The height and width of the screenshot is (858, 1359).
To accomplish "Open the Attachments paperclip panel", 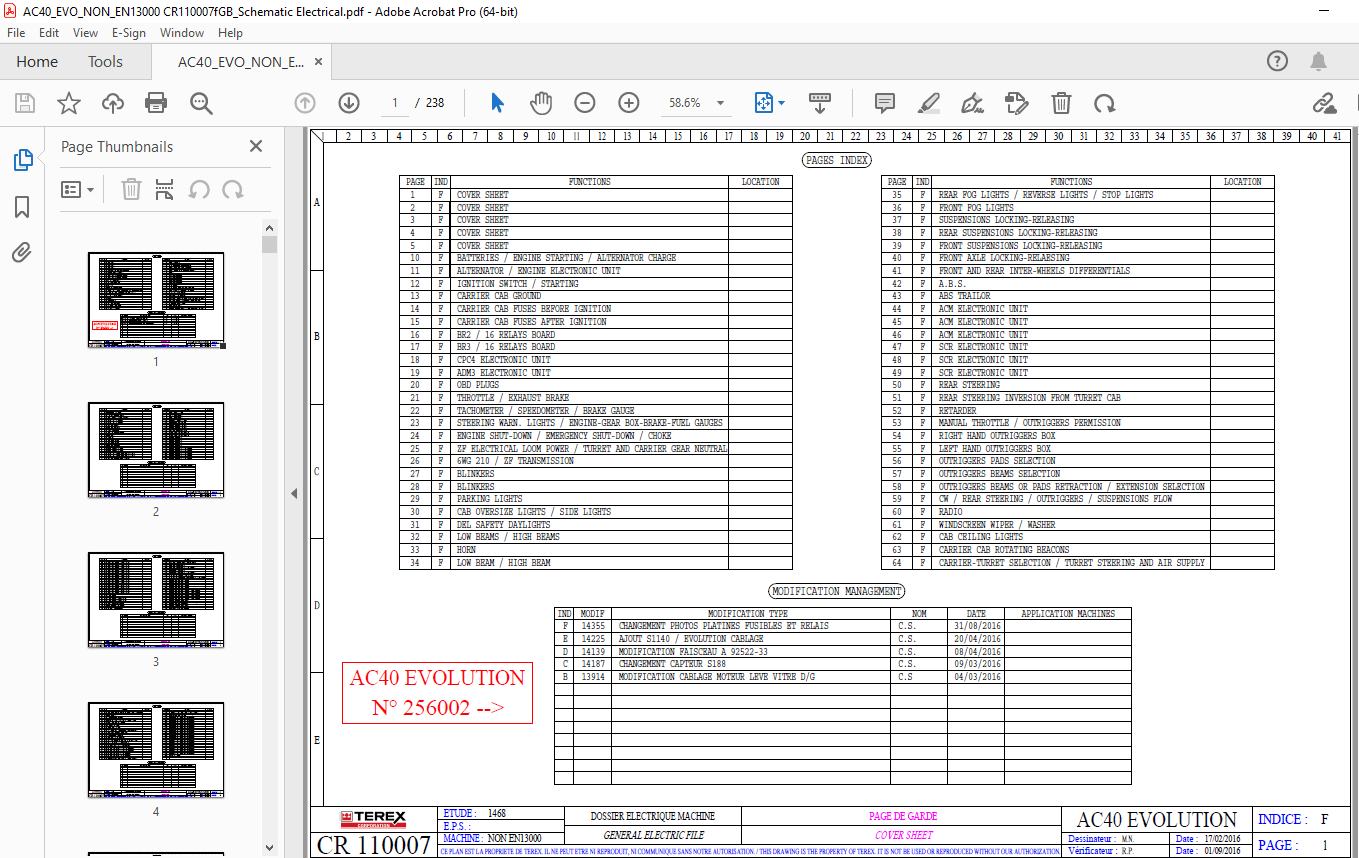I will tap(22, 252).
